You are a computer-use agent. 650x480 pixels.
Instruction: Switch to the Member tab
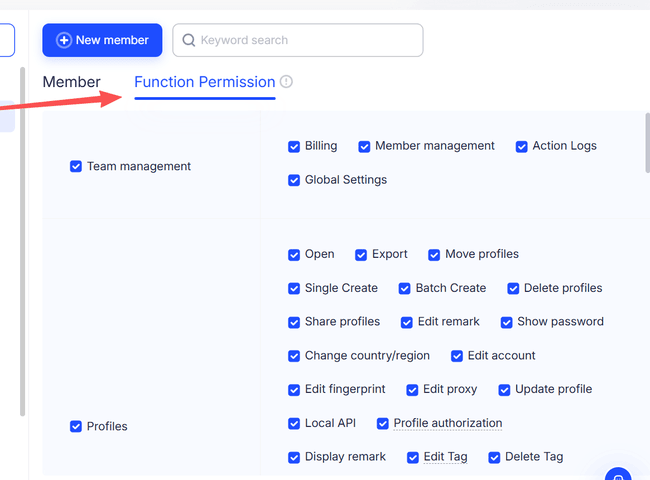tap(71, 82)
